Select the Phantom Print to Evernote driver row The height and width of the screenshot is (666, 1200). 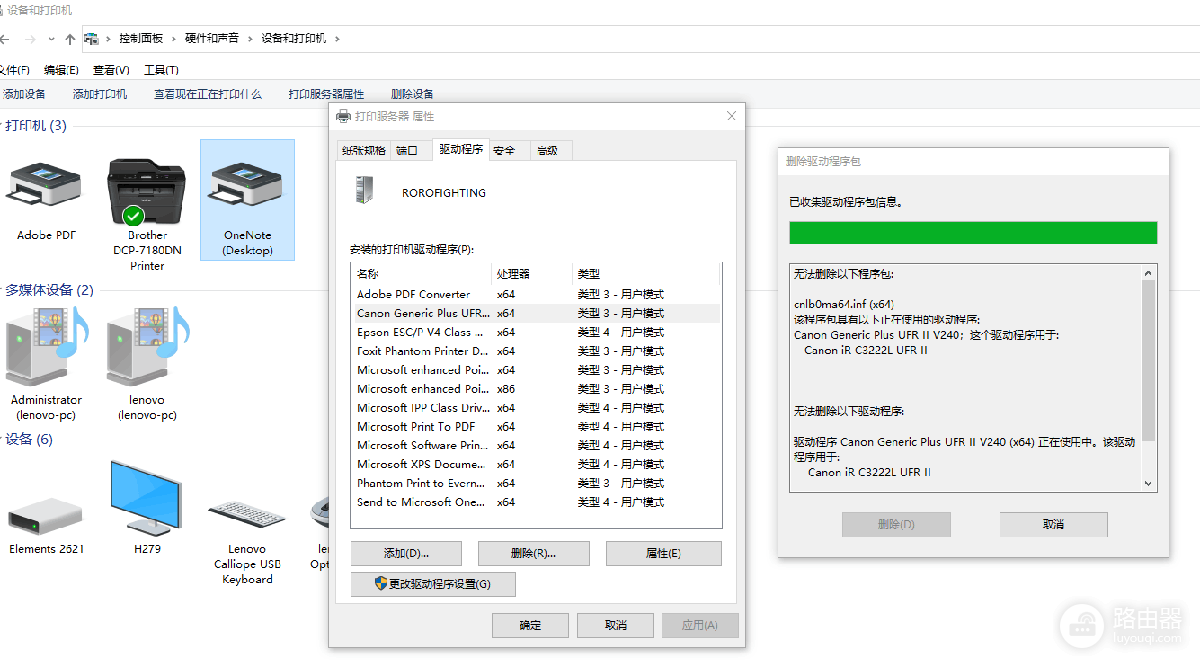[x=536, y=483]
